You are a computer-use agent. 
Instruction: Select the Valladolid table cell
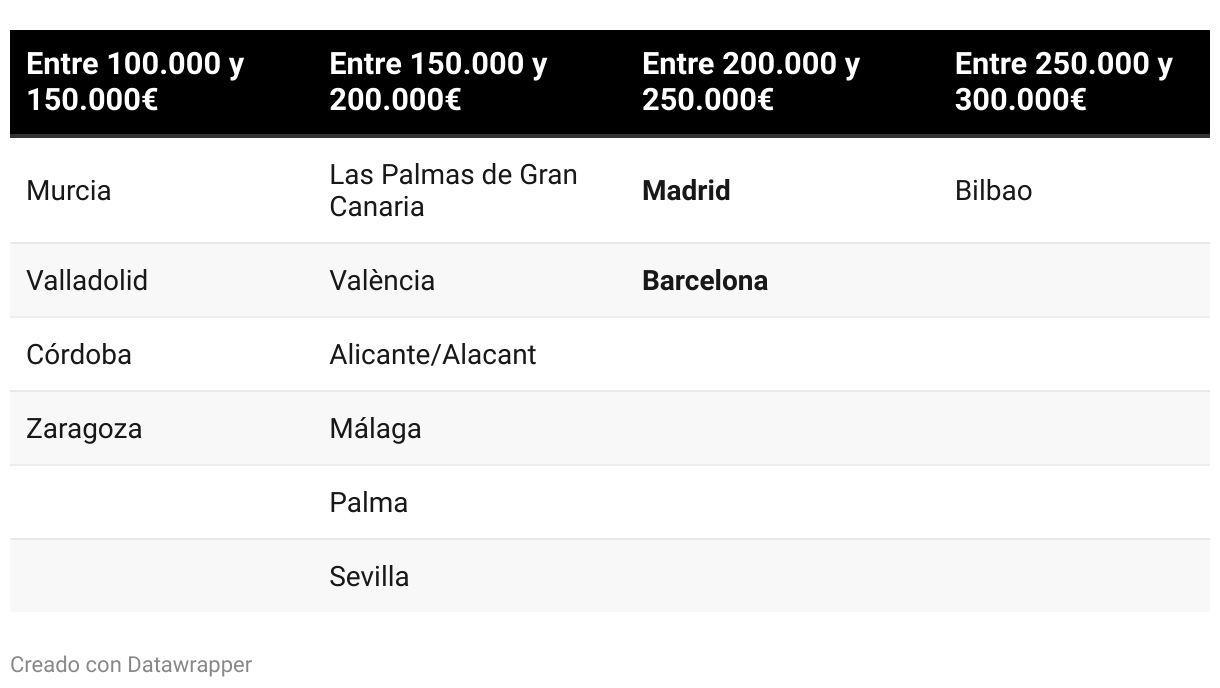point(87,281)
